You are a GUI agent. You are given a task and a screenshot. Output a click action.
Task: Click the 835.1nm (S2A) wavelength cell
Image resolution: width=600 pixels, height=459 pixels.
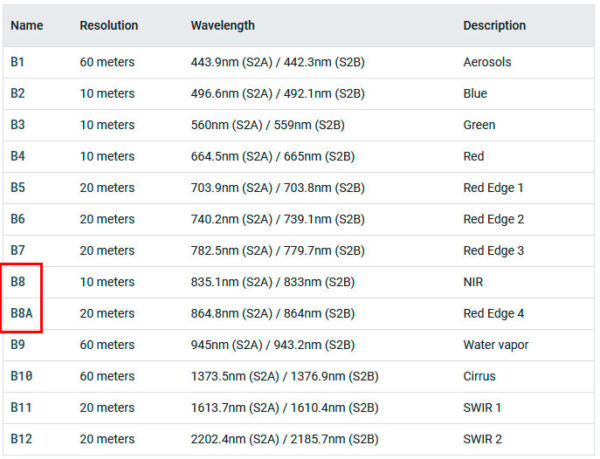coord(273,282)
